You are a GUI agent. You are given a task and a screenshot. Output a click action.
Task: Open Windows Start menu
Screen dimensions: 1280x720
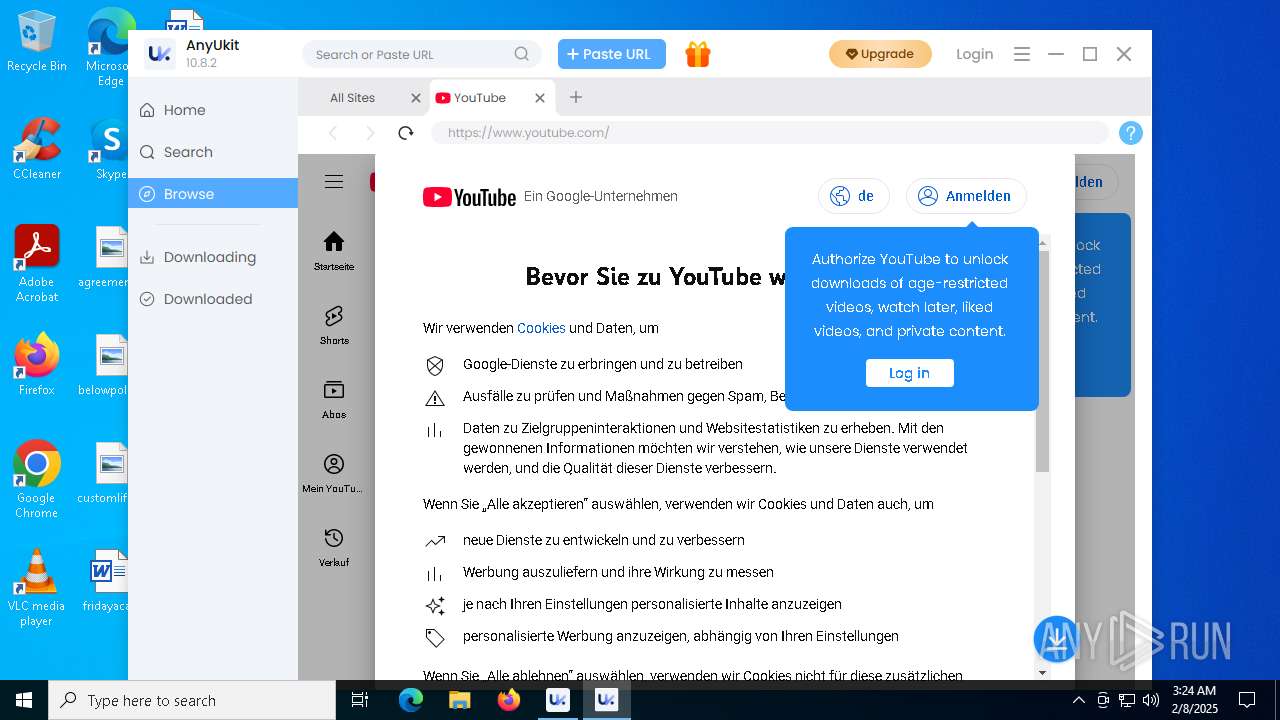coord(24,700)
